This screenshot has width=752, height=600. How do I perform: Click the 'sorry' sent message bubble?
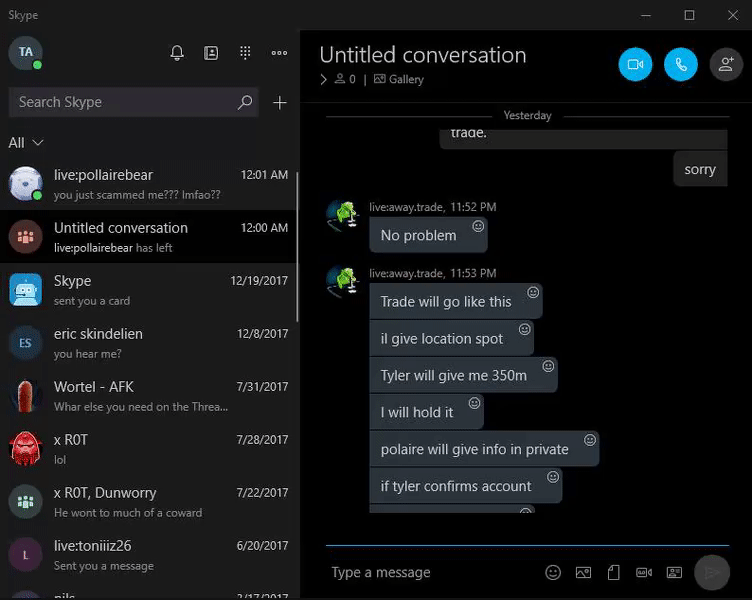coord(700,169)
